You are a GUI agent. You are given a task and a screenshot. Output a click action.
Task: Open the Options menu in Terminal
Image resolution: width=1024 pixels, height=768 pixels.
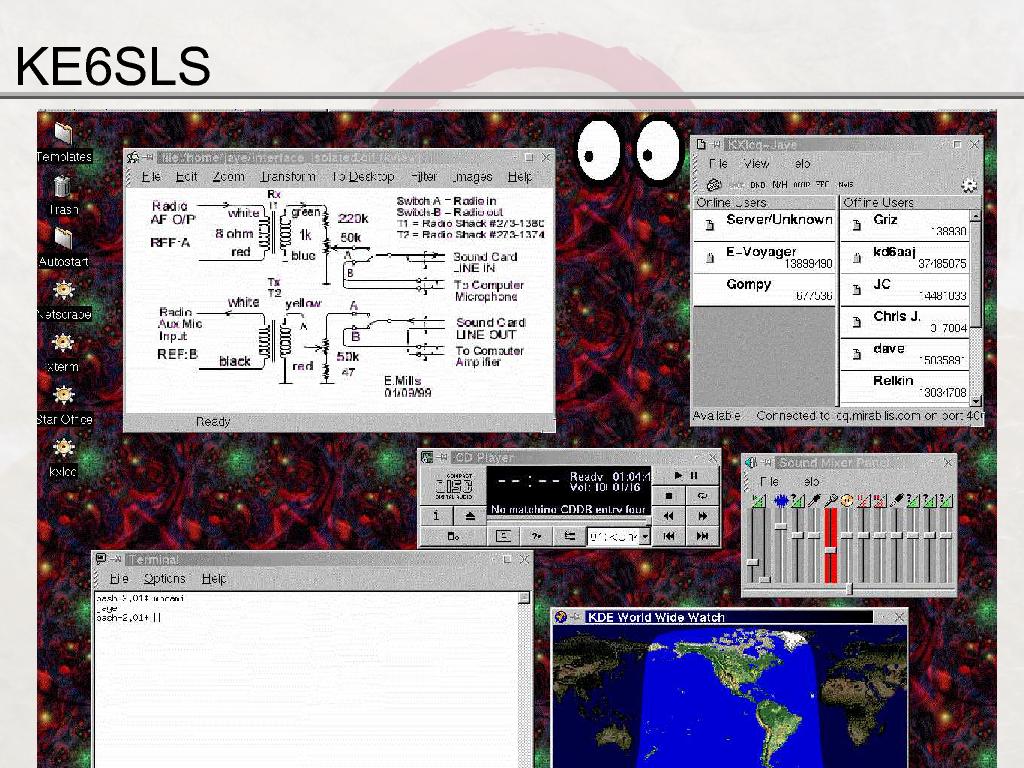tap(164, 579)
